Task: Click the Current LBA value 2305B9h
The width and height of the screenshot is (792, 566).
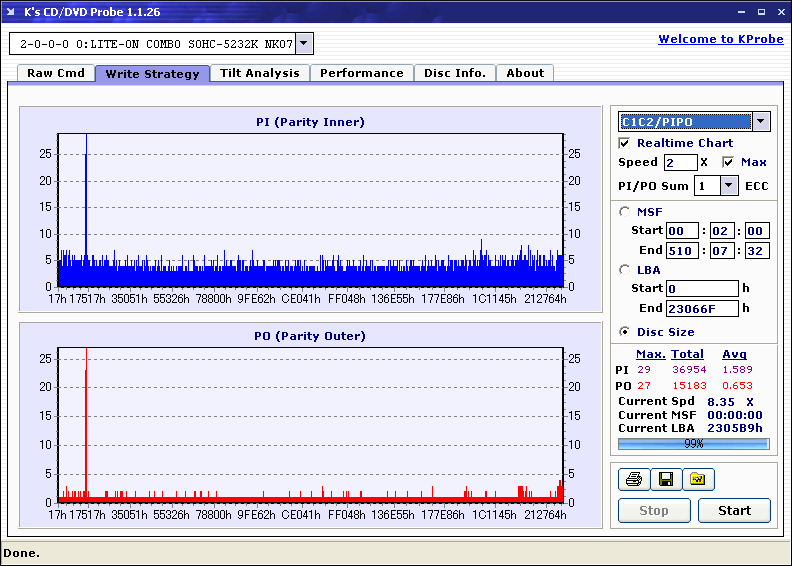Action: (734, 428)
